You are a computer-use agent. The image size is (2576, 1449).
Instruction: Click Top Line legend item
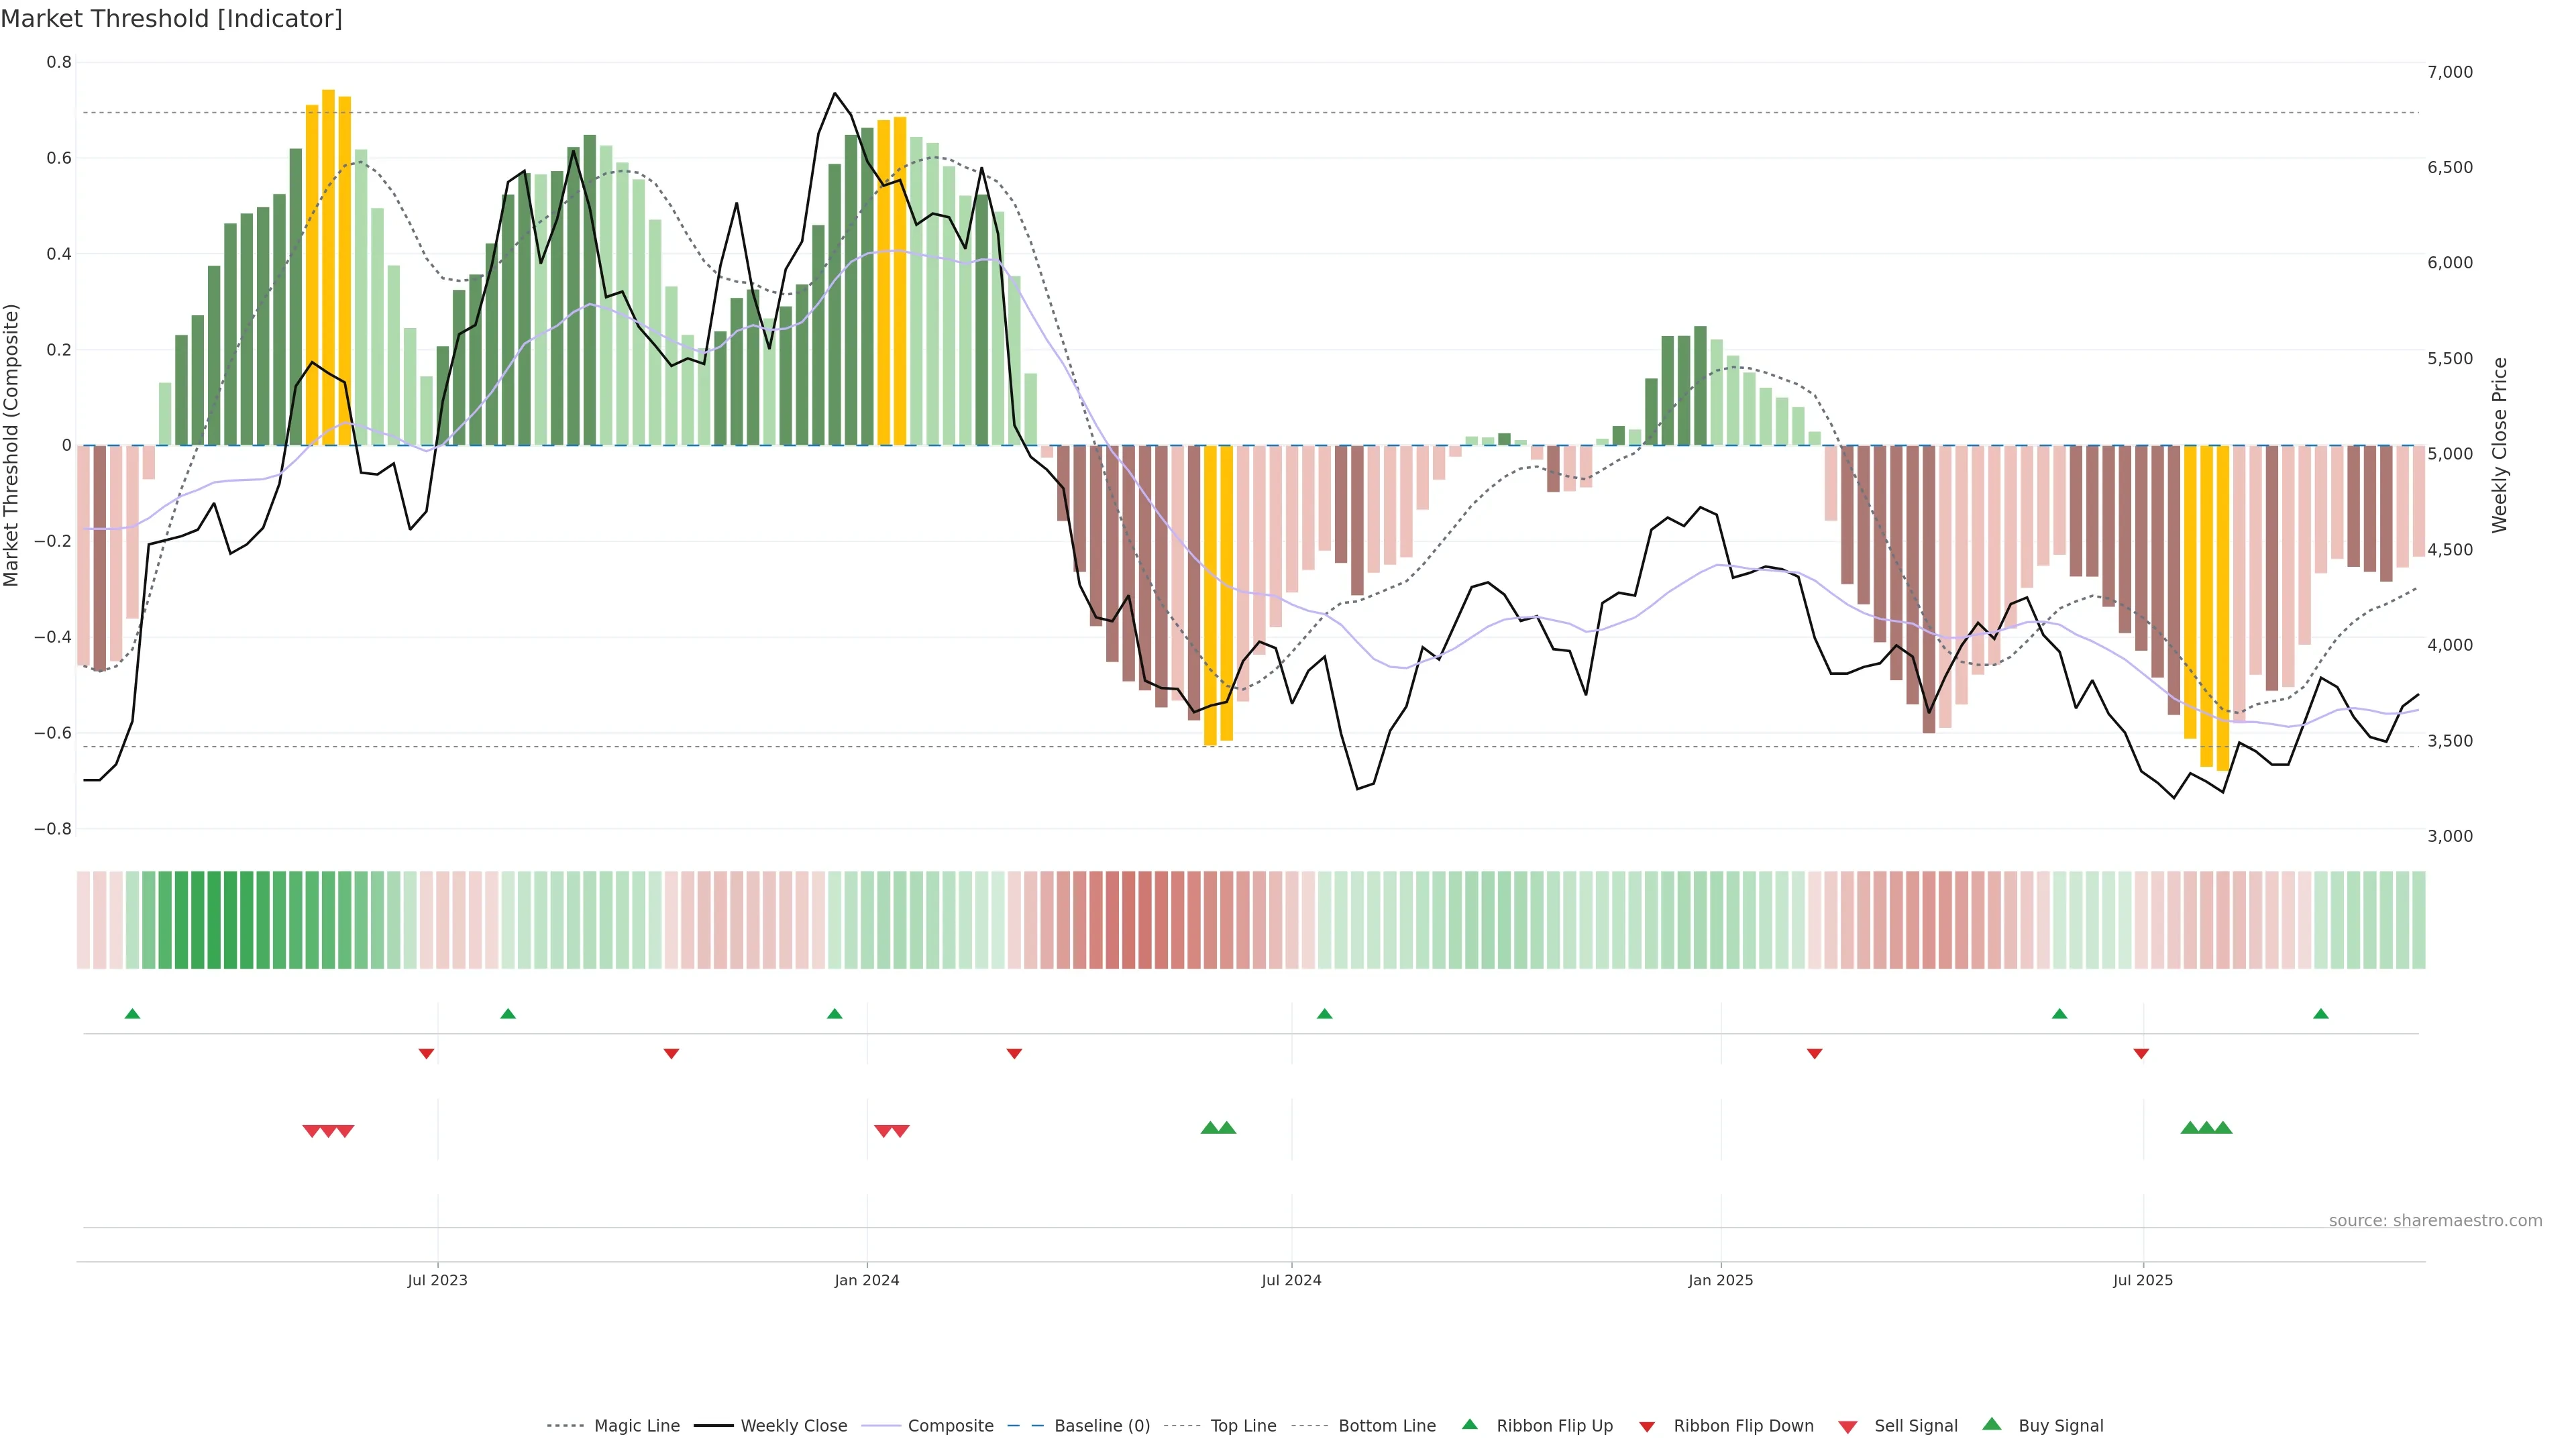1243,1426
